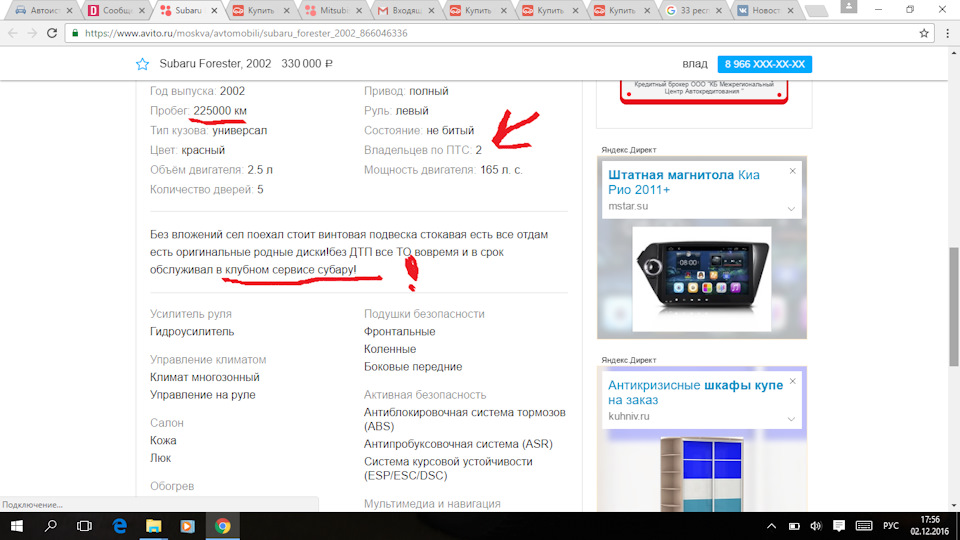The image size is (960, 540).
Task: Show hidden system tray icons
Action: [x=771, y=526]
